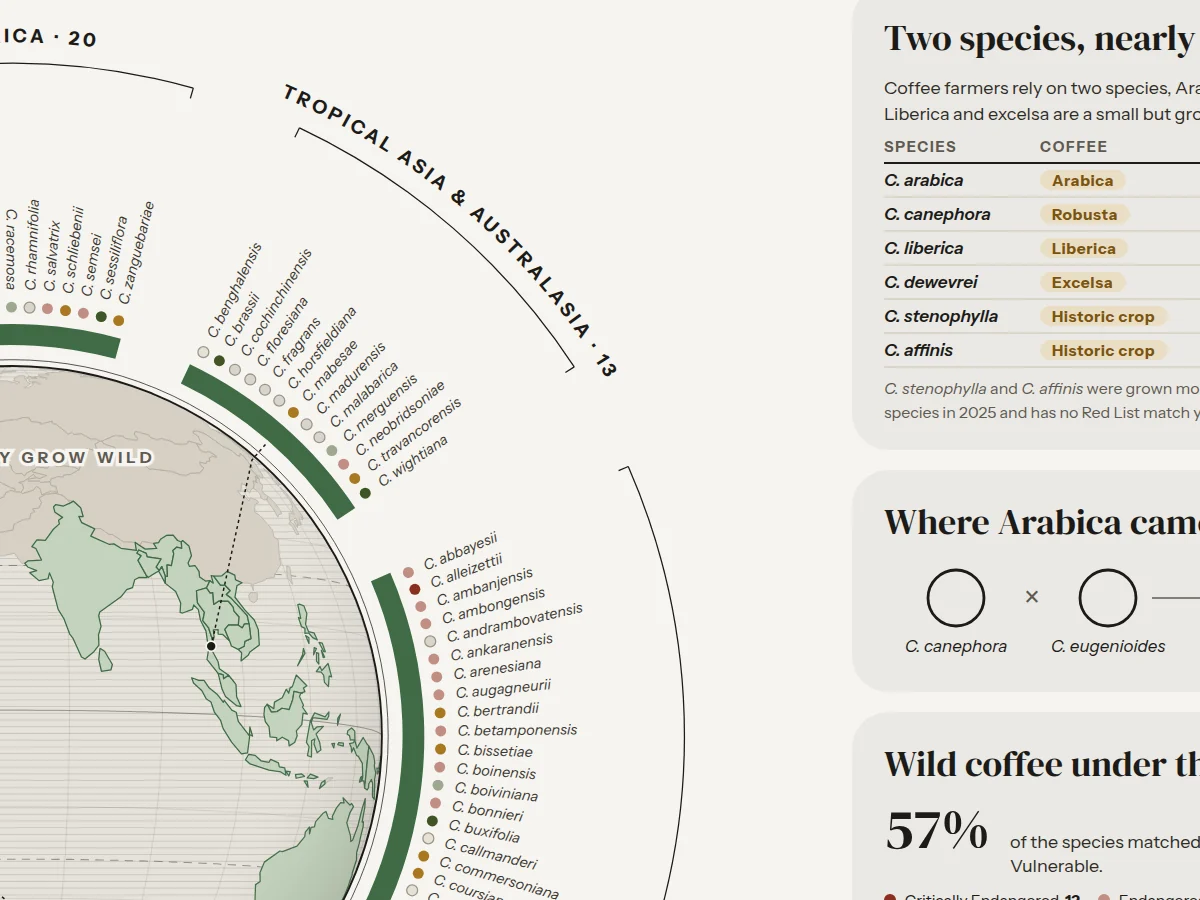This screenshot has height=900, width=1200.
Task: Select the C. madurensis label
Action: pyautogui.click(x=350, y=379)
